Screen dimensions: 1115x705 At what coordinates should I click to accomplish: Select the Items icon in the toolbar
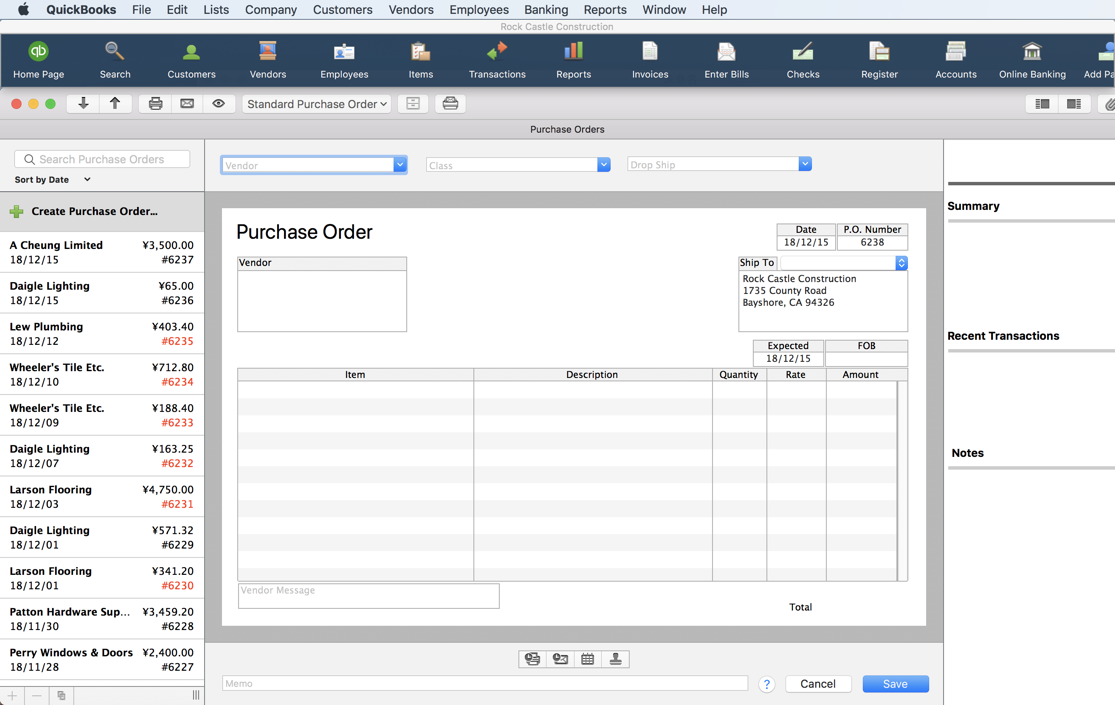[x=420, y=59]
